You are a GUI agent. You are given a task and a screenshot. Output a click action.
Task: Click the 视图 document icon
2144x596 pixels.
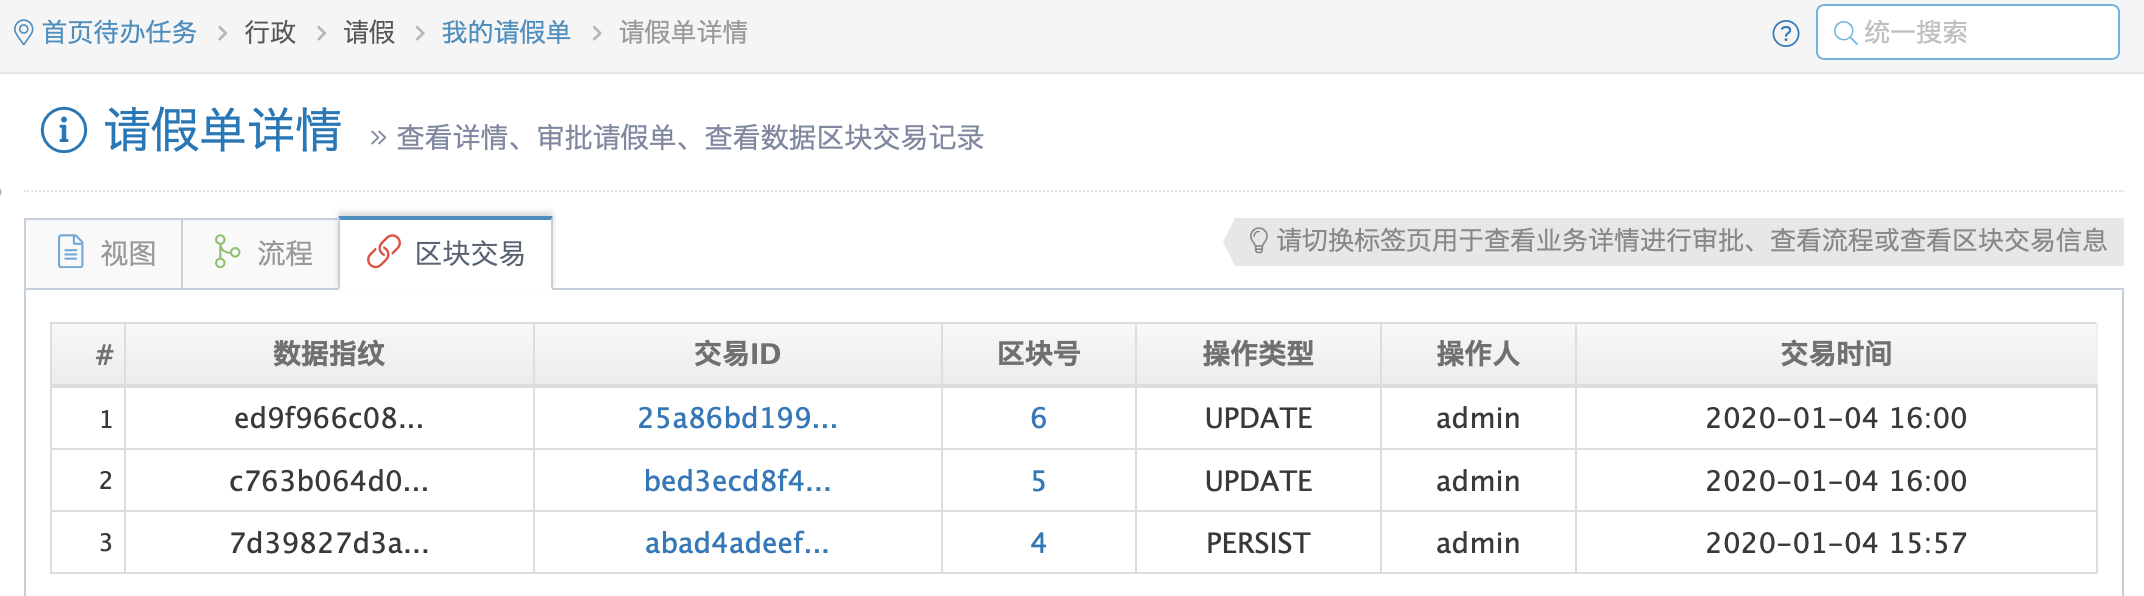pyautogui.click(x=71, y=252)
